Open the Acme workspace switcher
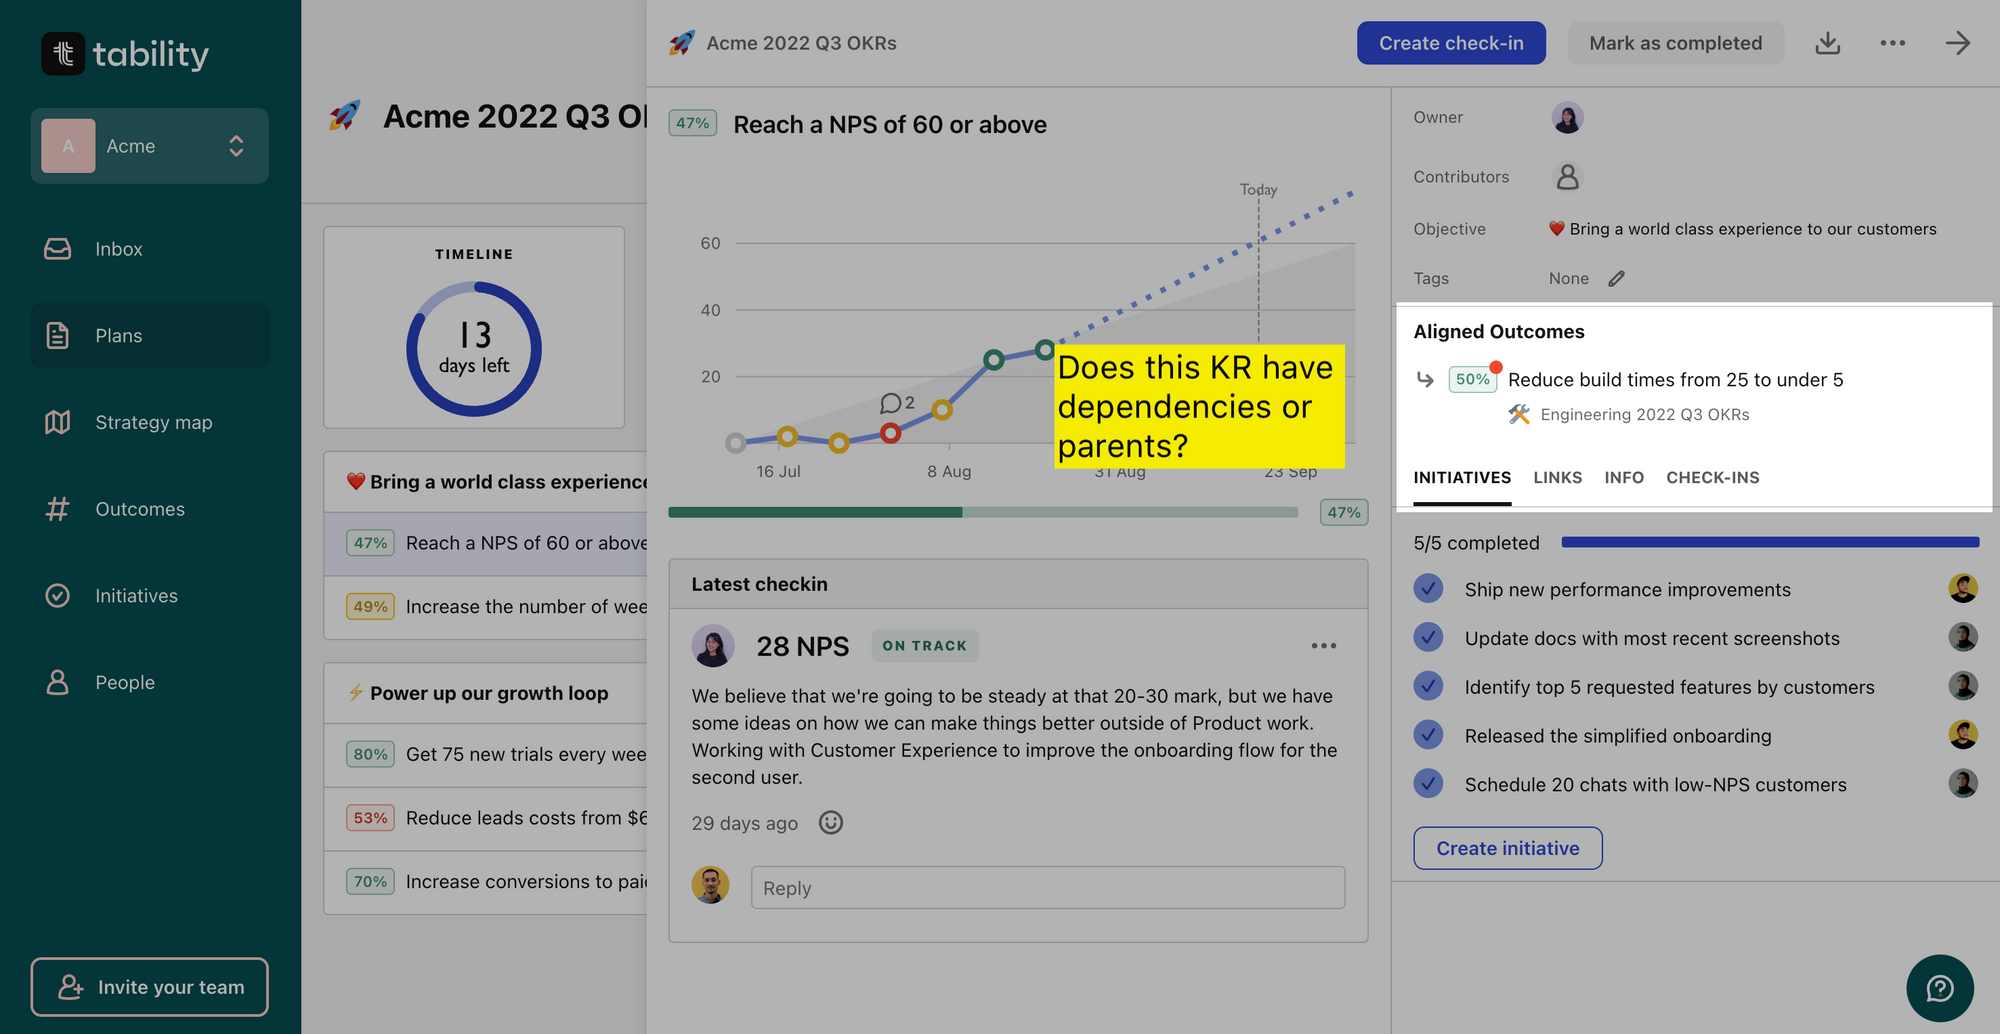The width and height of the screenshot is (2000, 1034). 150,146
